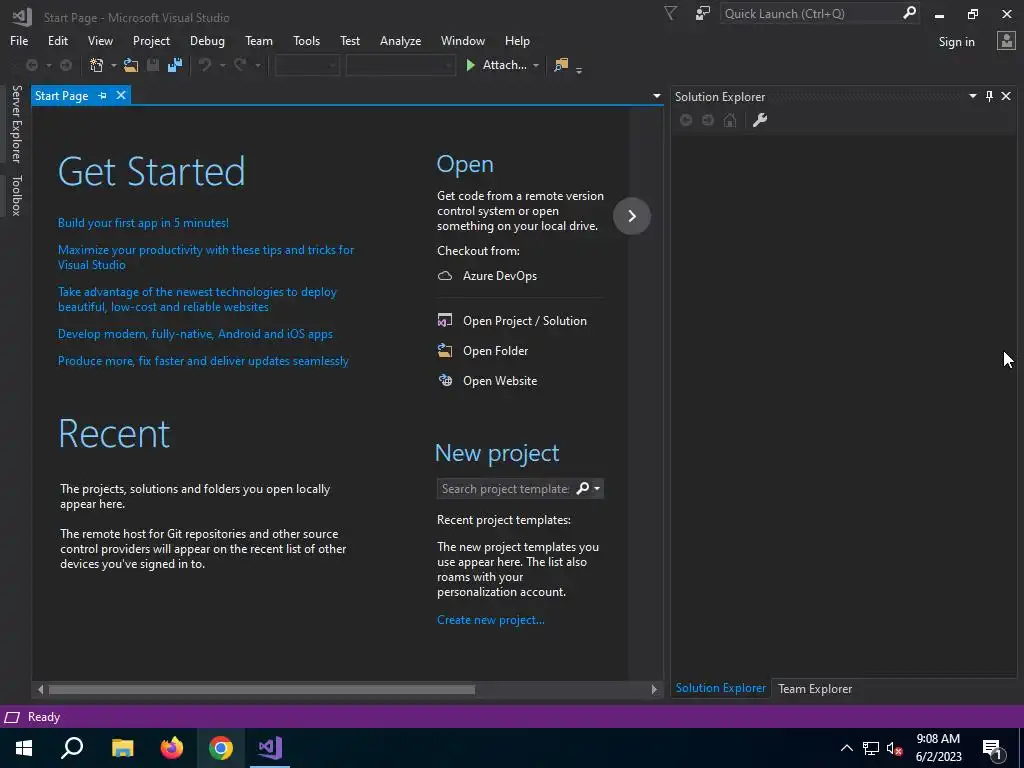
Task: Click the Quick Launch magnifier icon
Action: 909,13
